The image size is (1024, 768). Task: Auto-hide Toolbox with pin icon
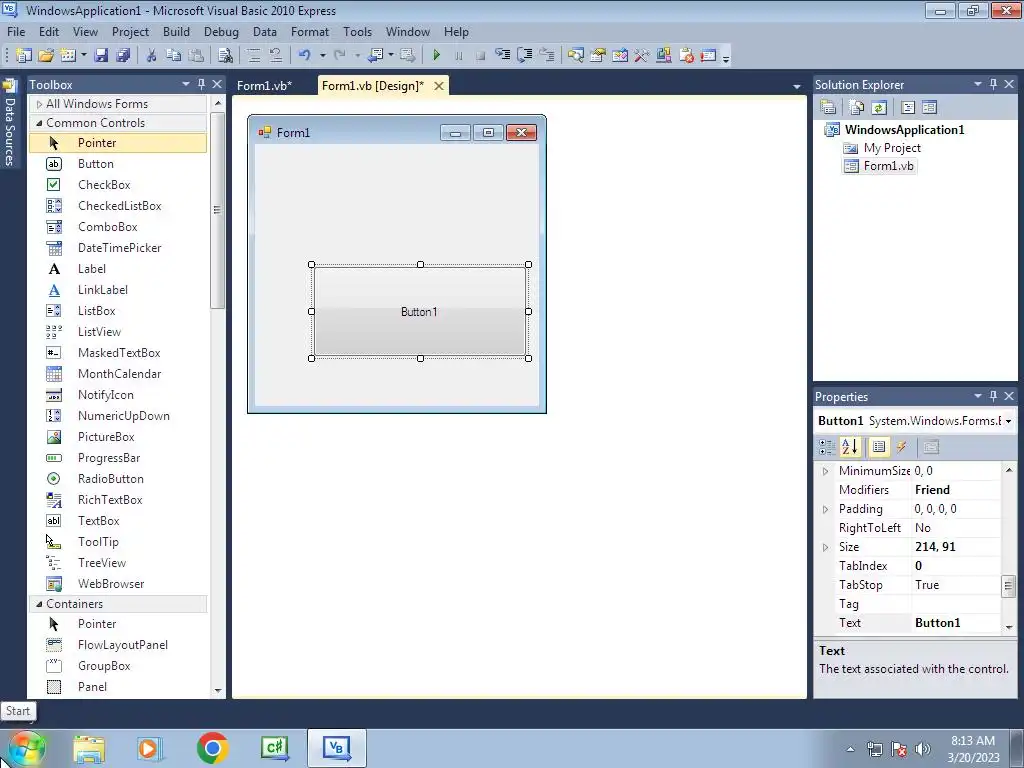[202, 84]
